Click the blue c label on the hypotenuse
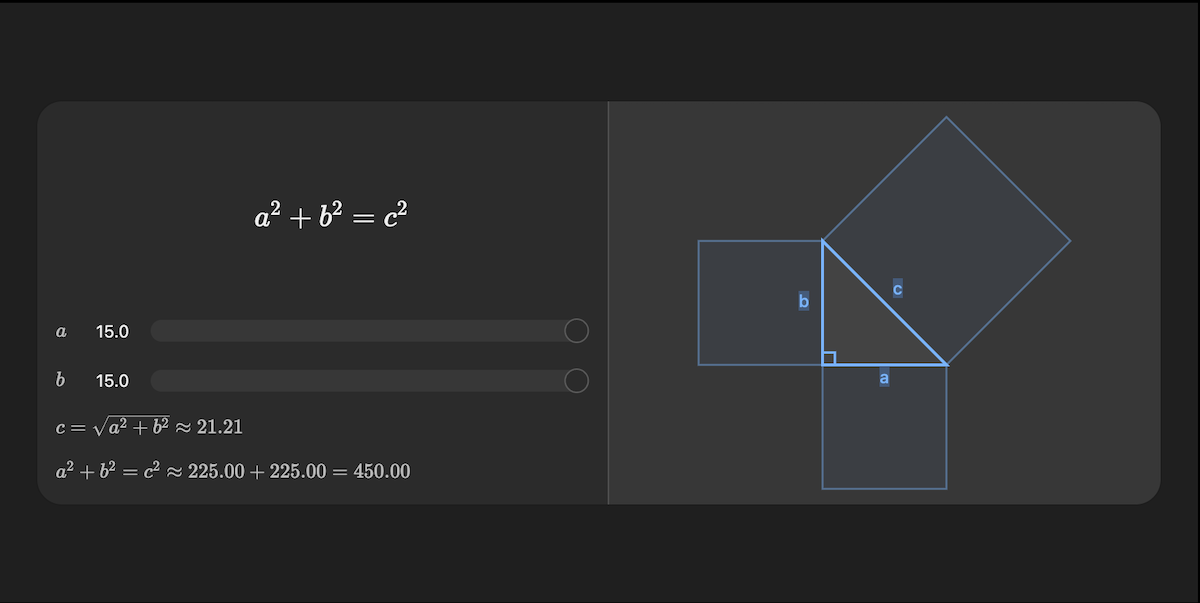 [x=897, y=288]
